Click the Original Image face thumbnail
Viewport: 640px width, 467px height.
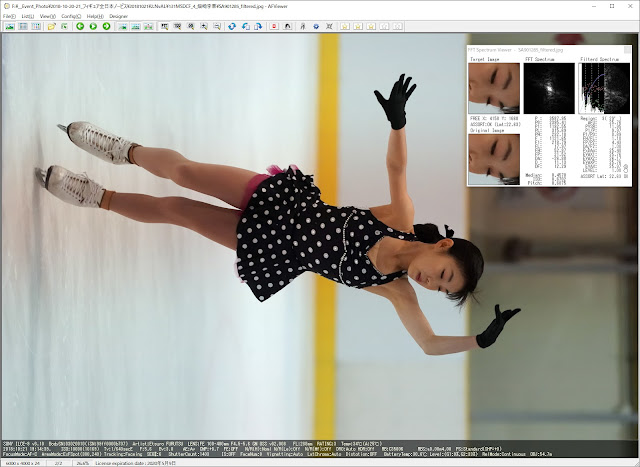[494, 159]
